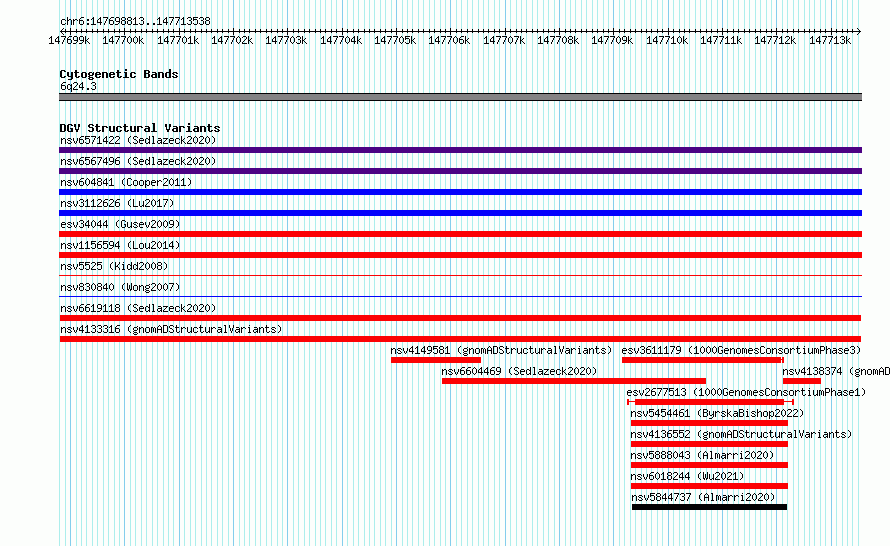Click the nsv3112626 (Lu2017) blue bar
The image size is (890, 546).
tap(460, 213)
